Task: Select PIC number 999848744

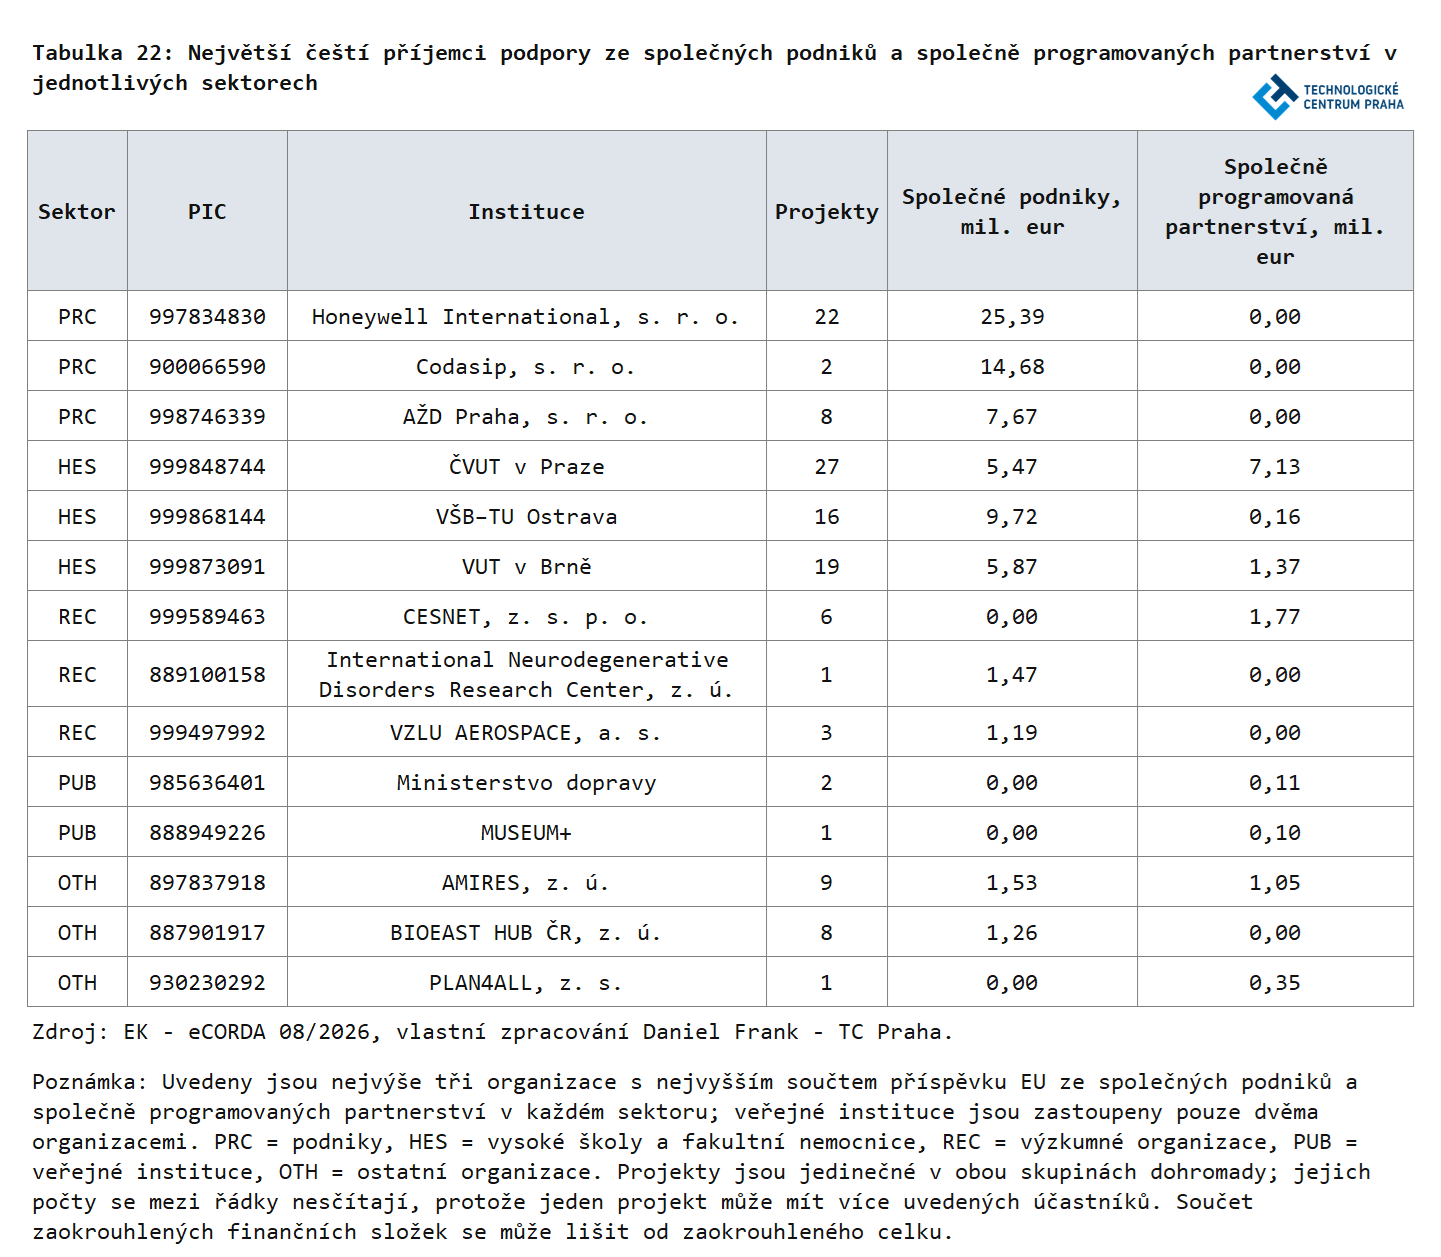Action: pyautogui.click(x=207, y=467)
